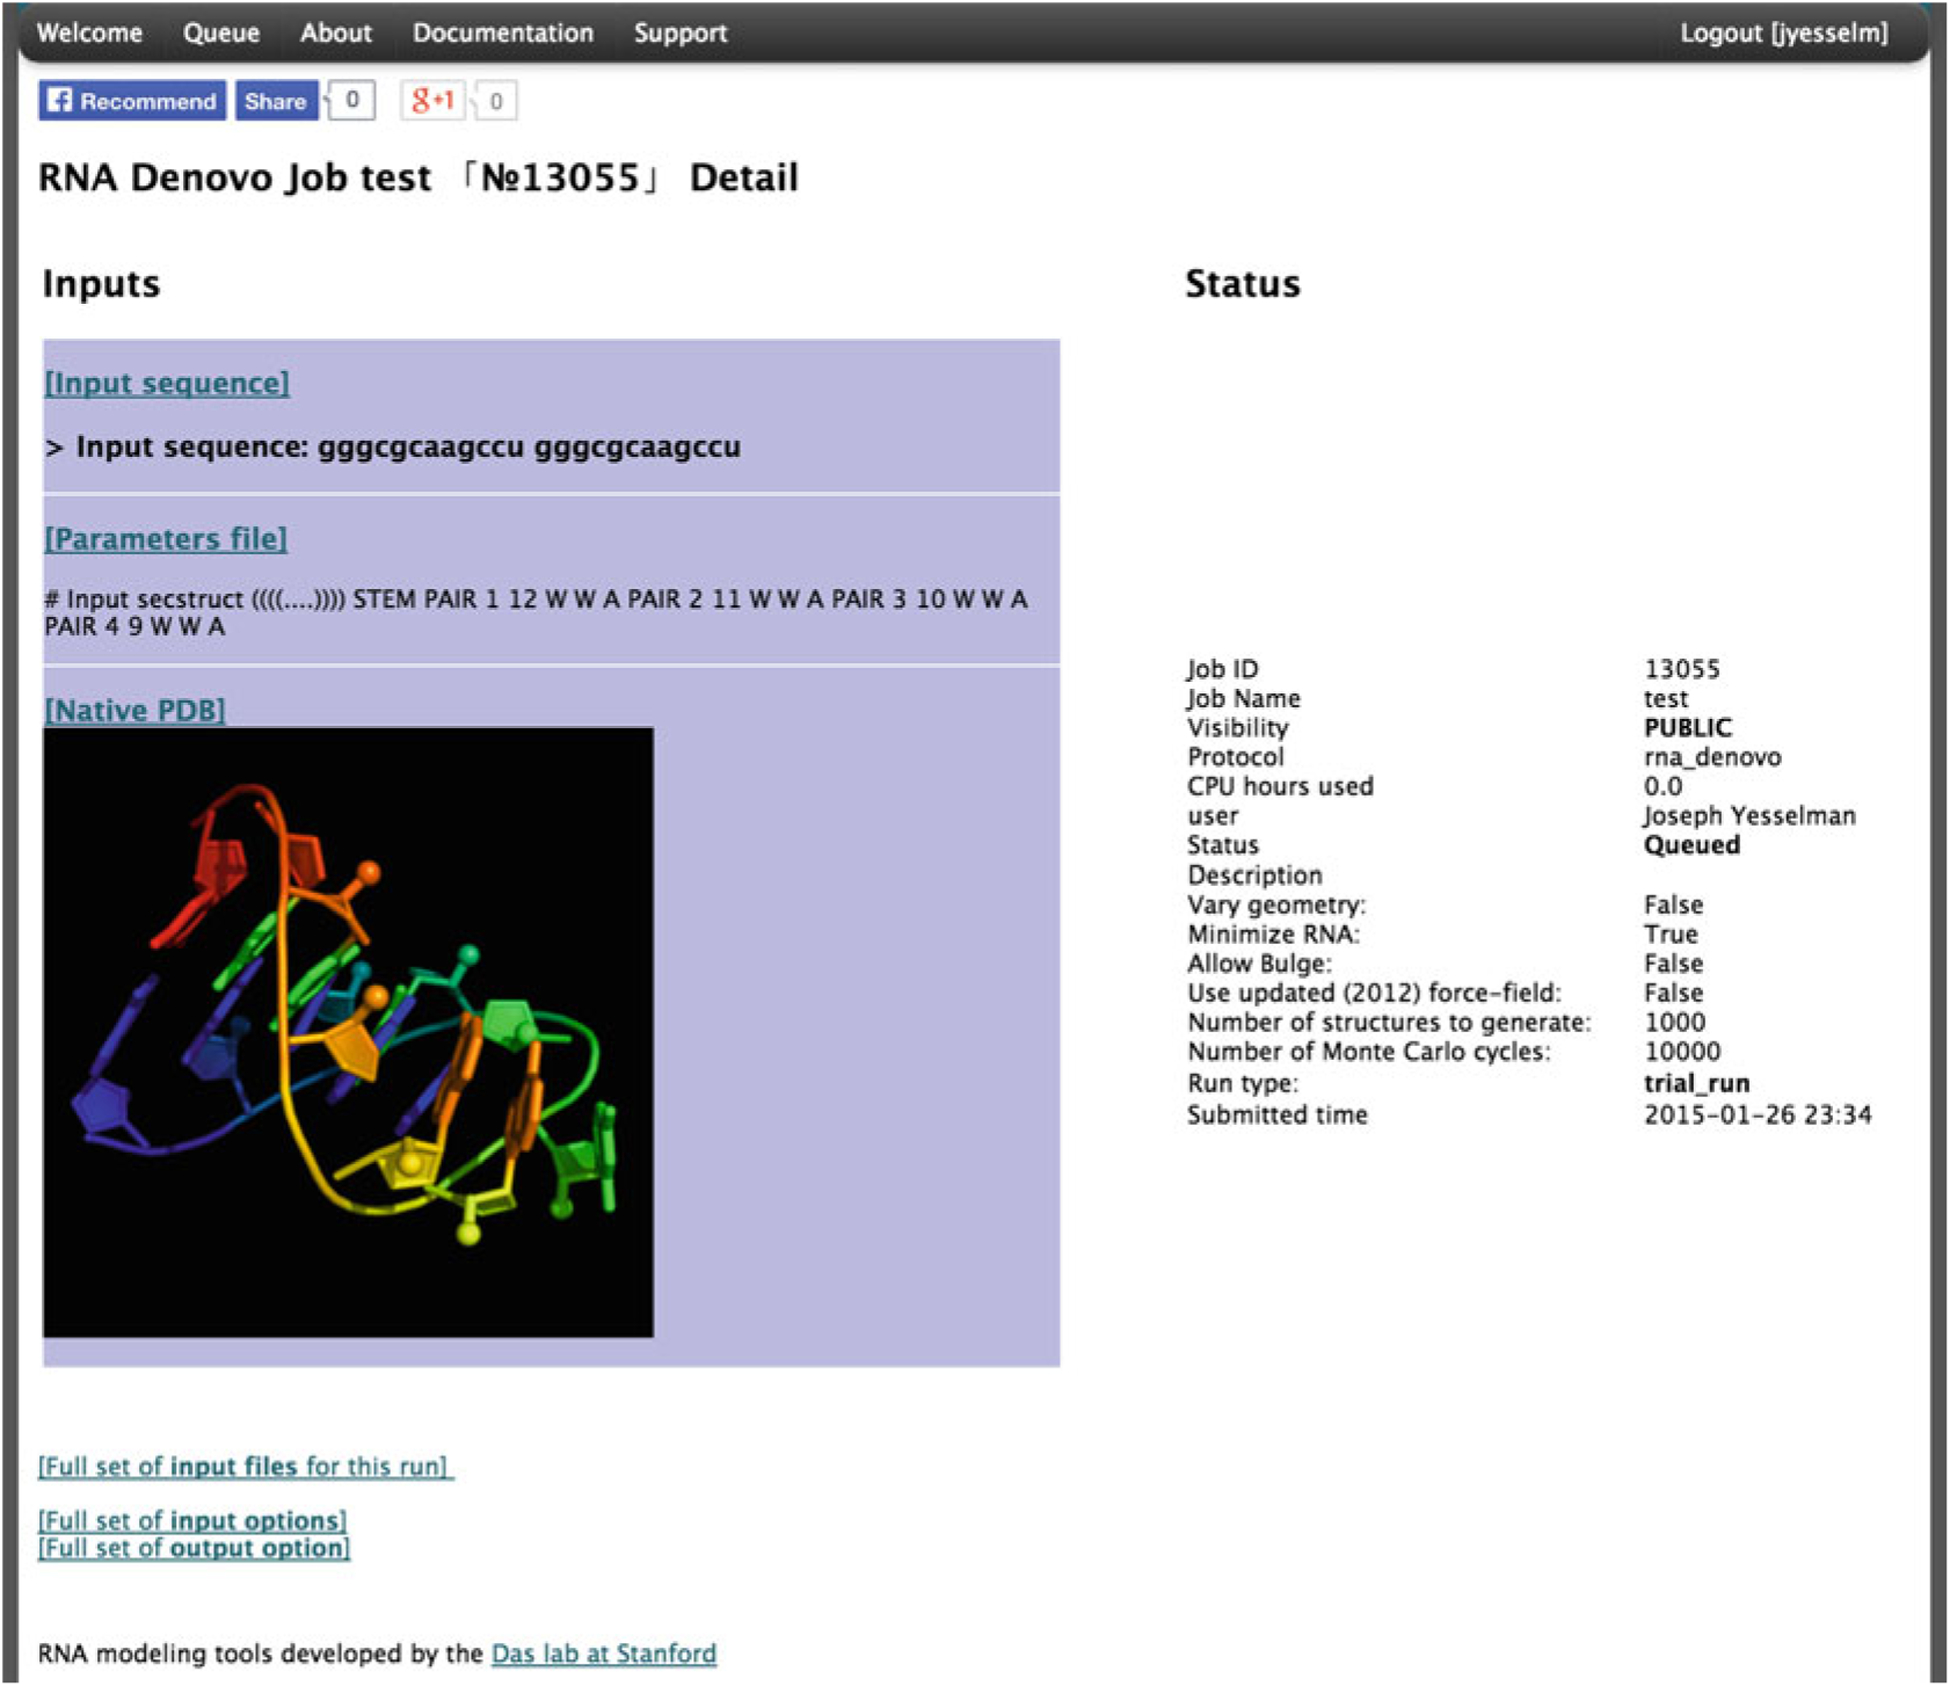Screen dimensions: 1950x1686
Task: Click the Google +1 button
Action: coord(432,100)
